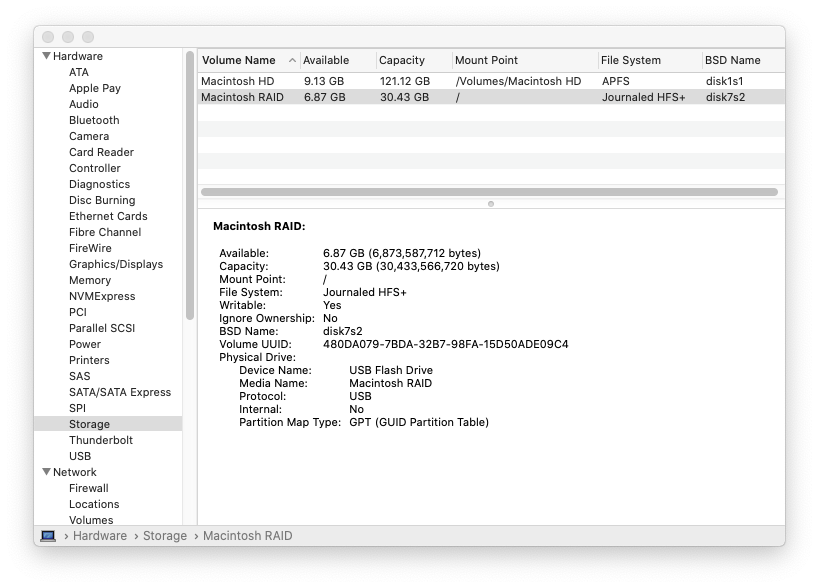This screenshot has width=819, height=588.
Task: Click the computer icon in path bar
Action: (x=48, y=536)
